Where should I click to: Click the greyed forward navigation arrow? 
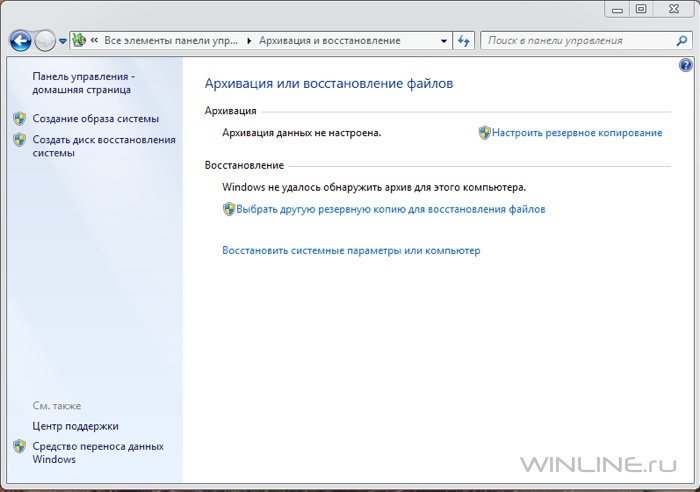point(45,41)
